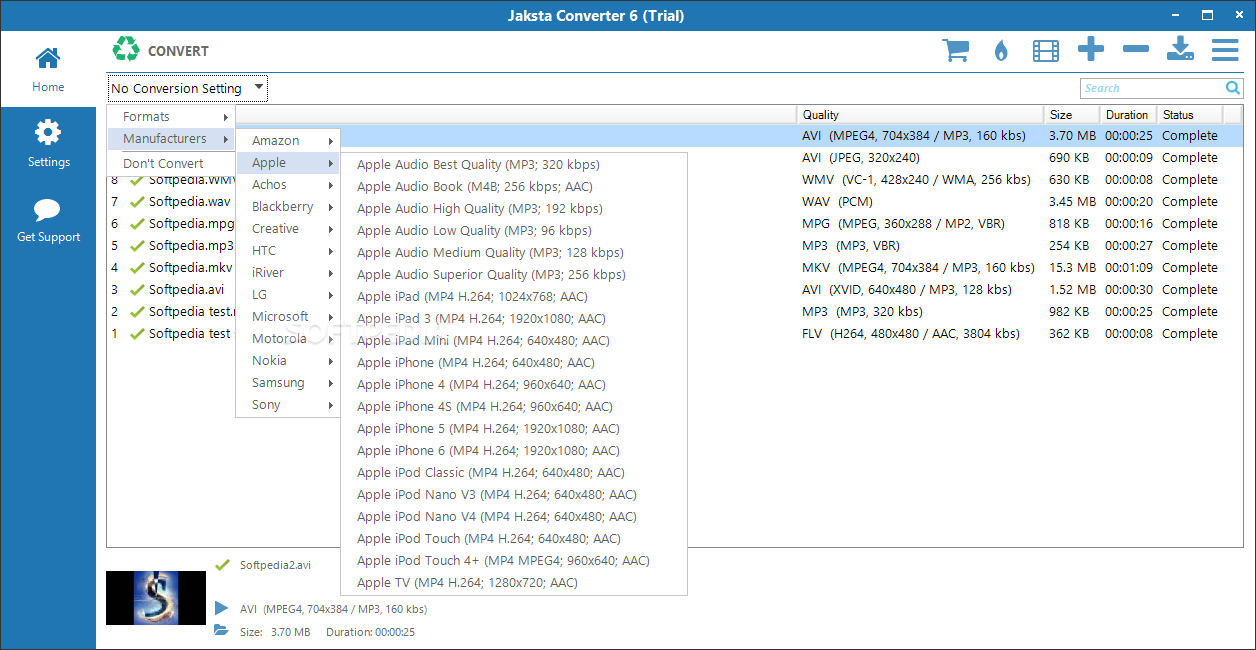Select Apple Audio Medium Quality preset
This screenshot has height=650, width=1256.
tap(514, 253)
